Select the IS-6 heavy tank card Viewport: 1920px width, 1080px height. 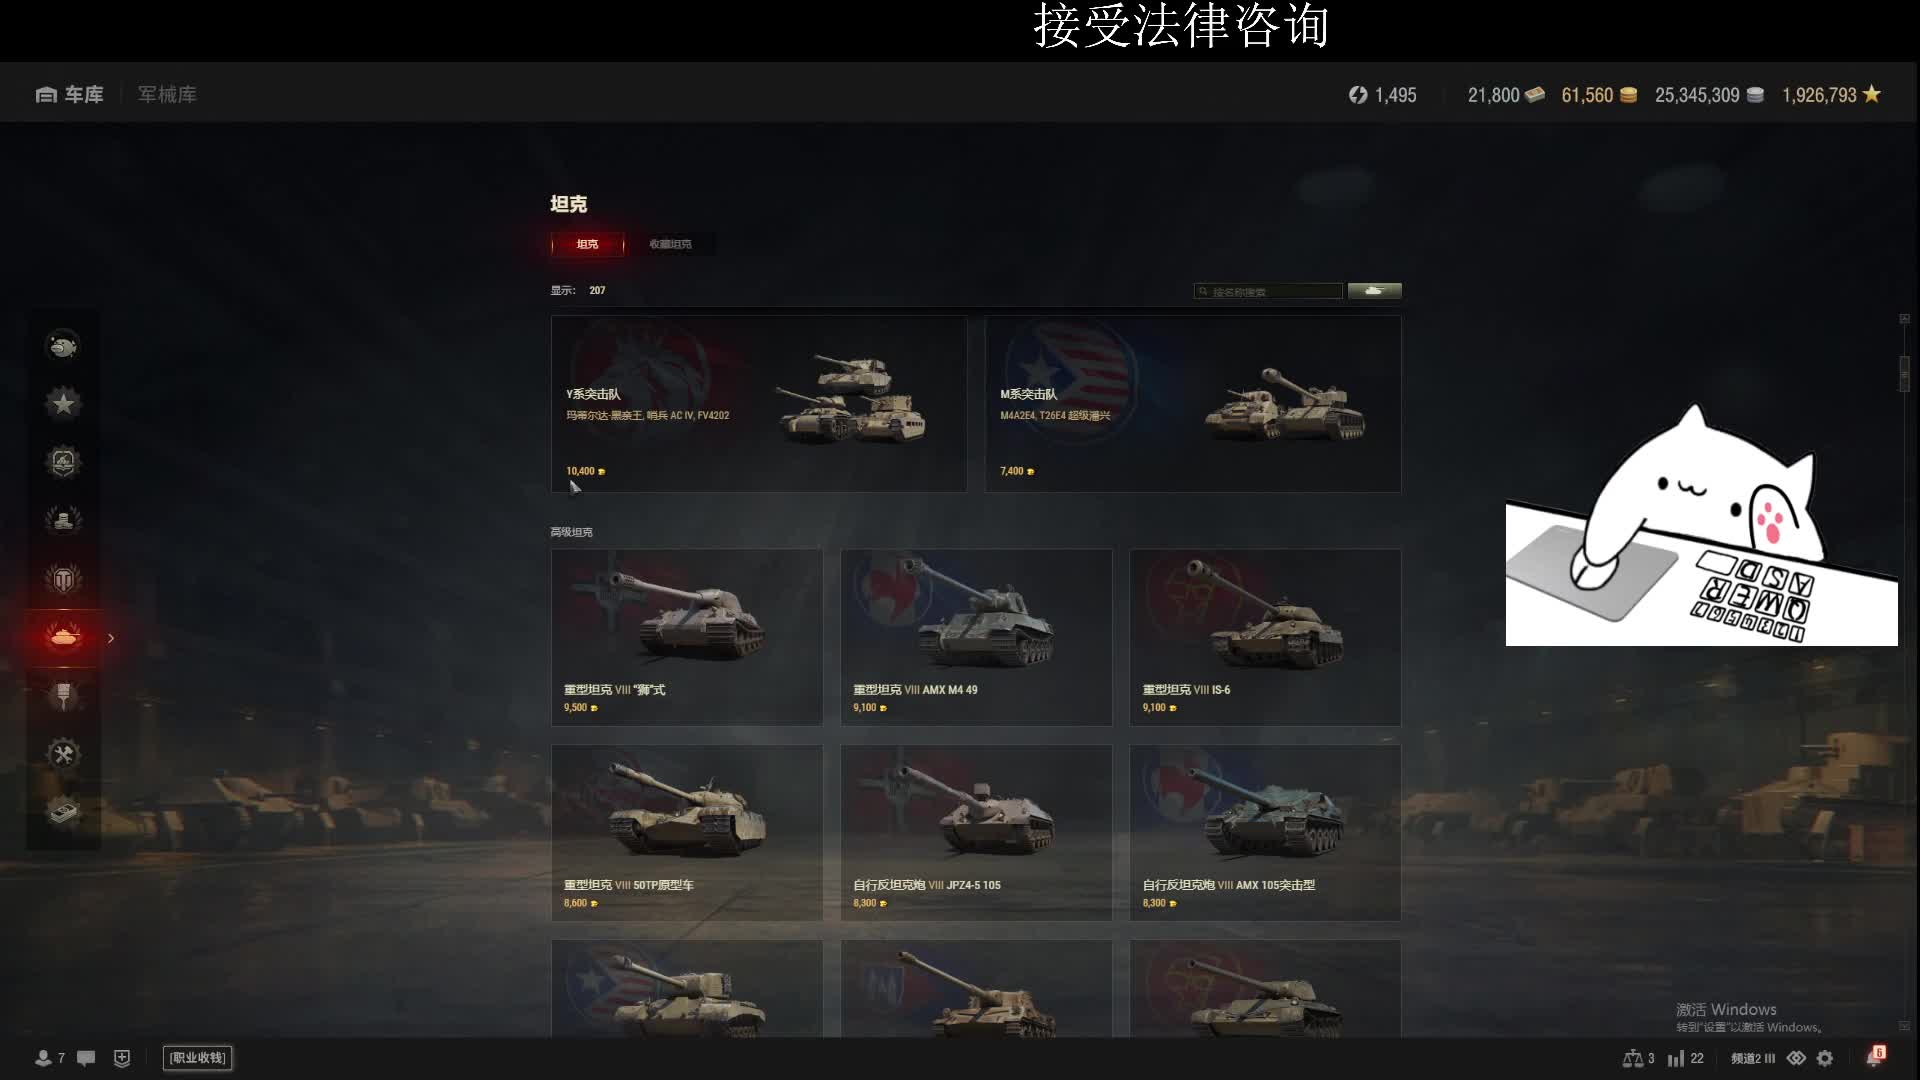pos(1265,637)
